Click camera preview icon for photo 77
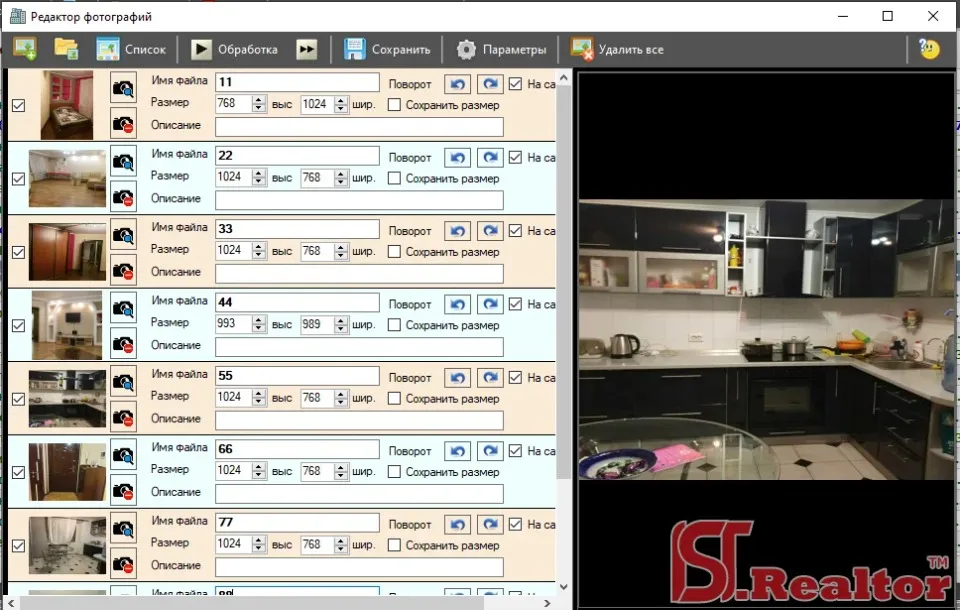Image resolution: width=960 pixels, height=610 pixels. tap(124, 529)
